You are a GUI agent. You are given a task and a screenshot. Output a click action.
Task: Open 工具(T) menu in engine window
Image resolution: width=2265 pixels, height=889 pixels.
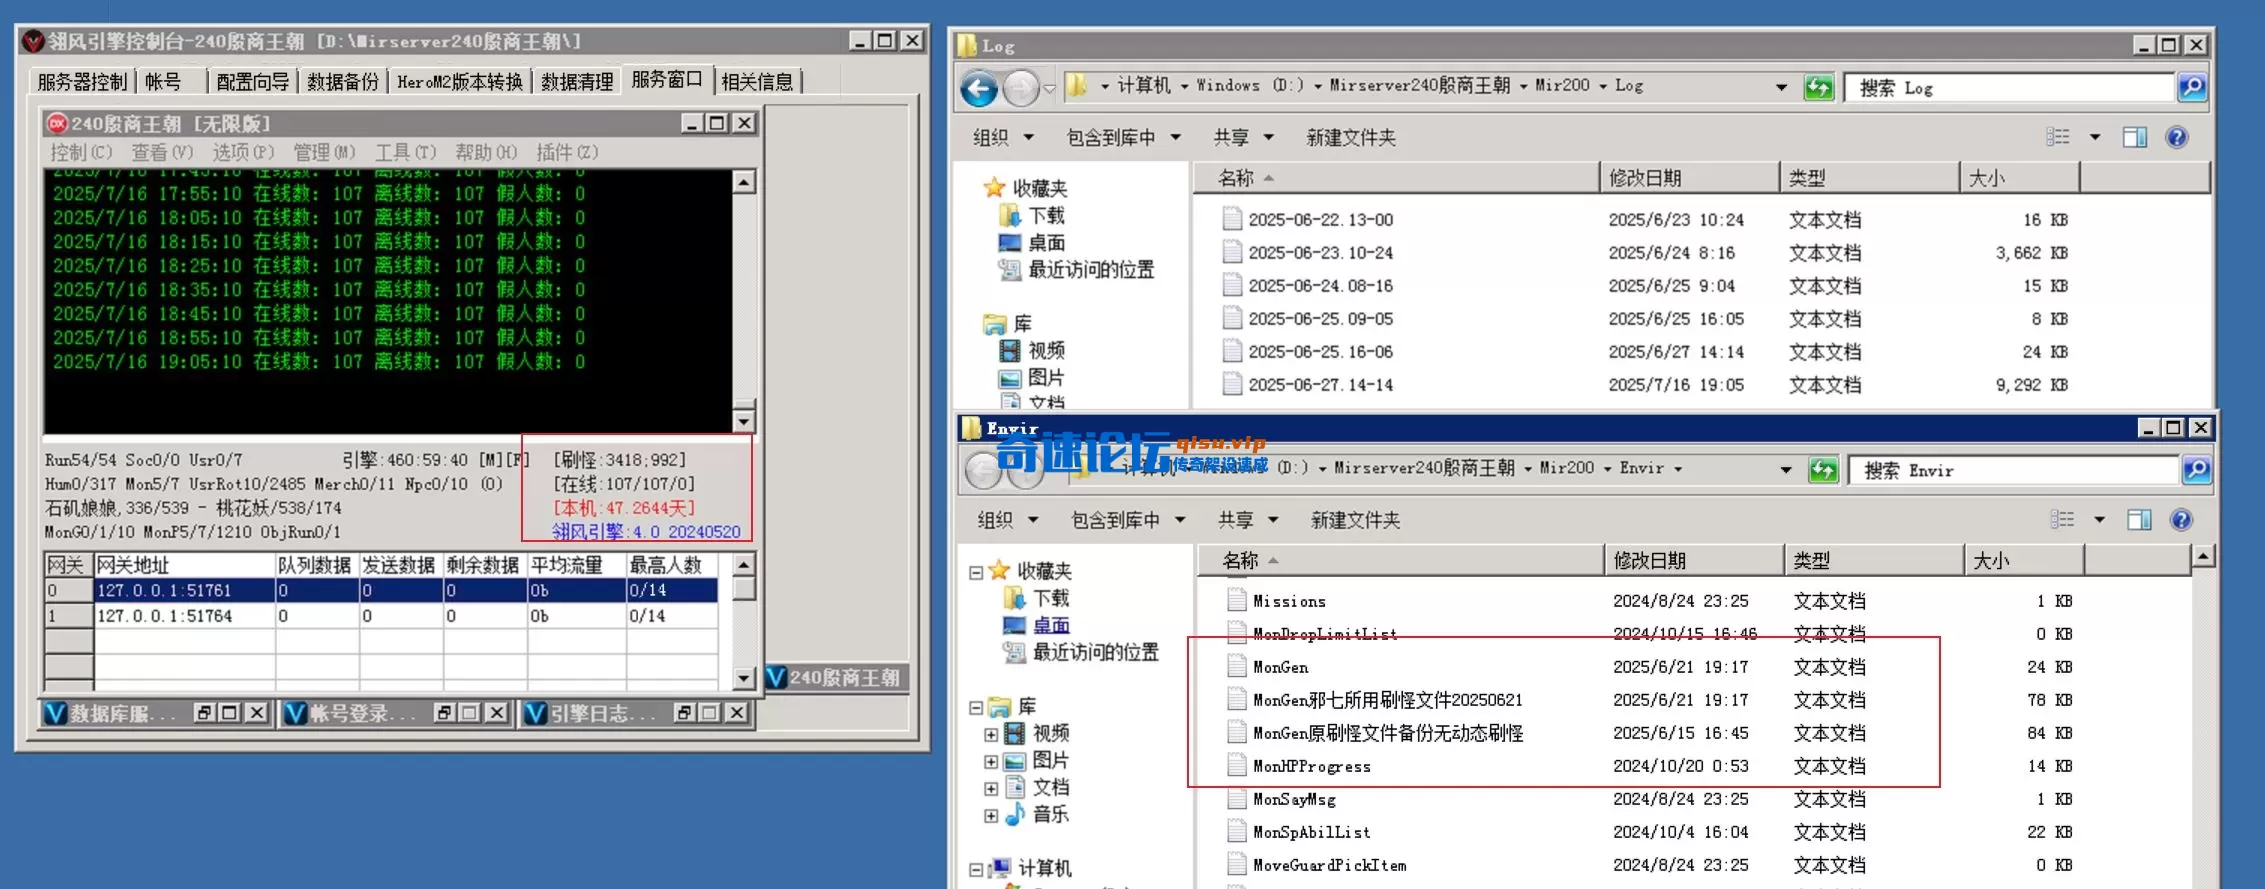coord(405,152)
